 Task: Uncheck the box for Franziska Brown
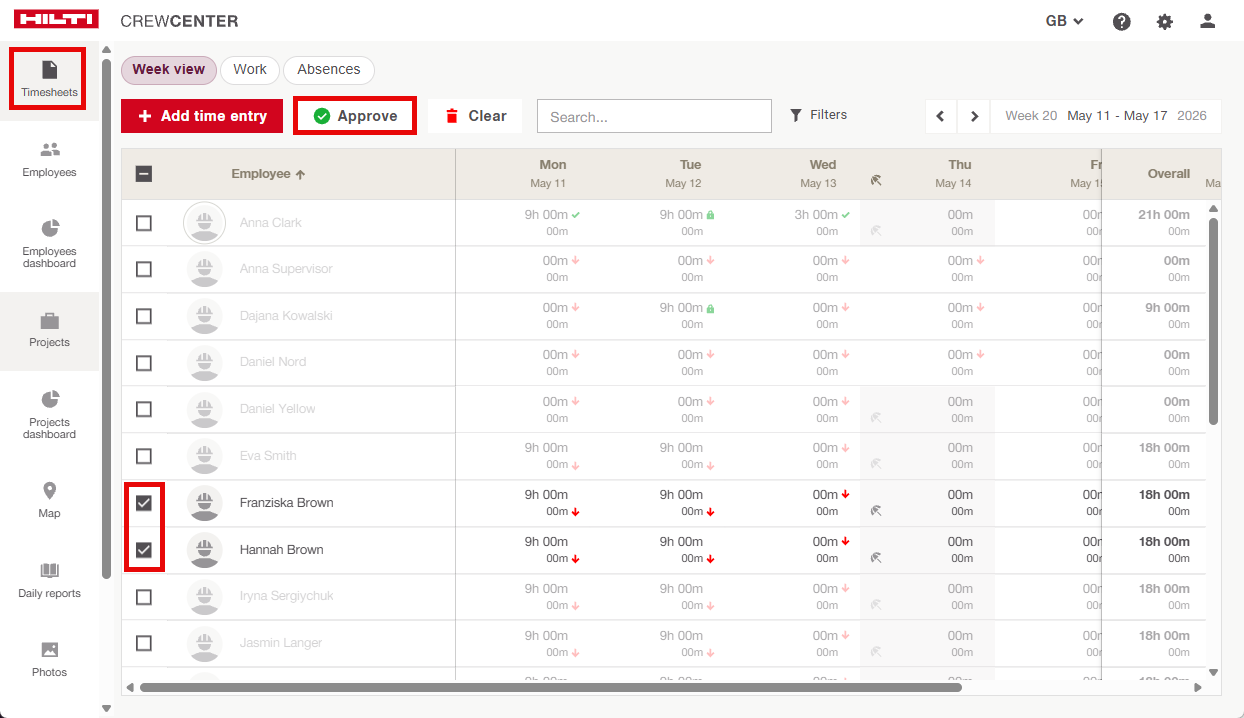[x=144, y=503]
